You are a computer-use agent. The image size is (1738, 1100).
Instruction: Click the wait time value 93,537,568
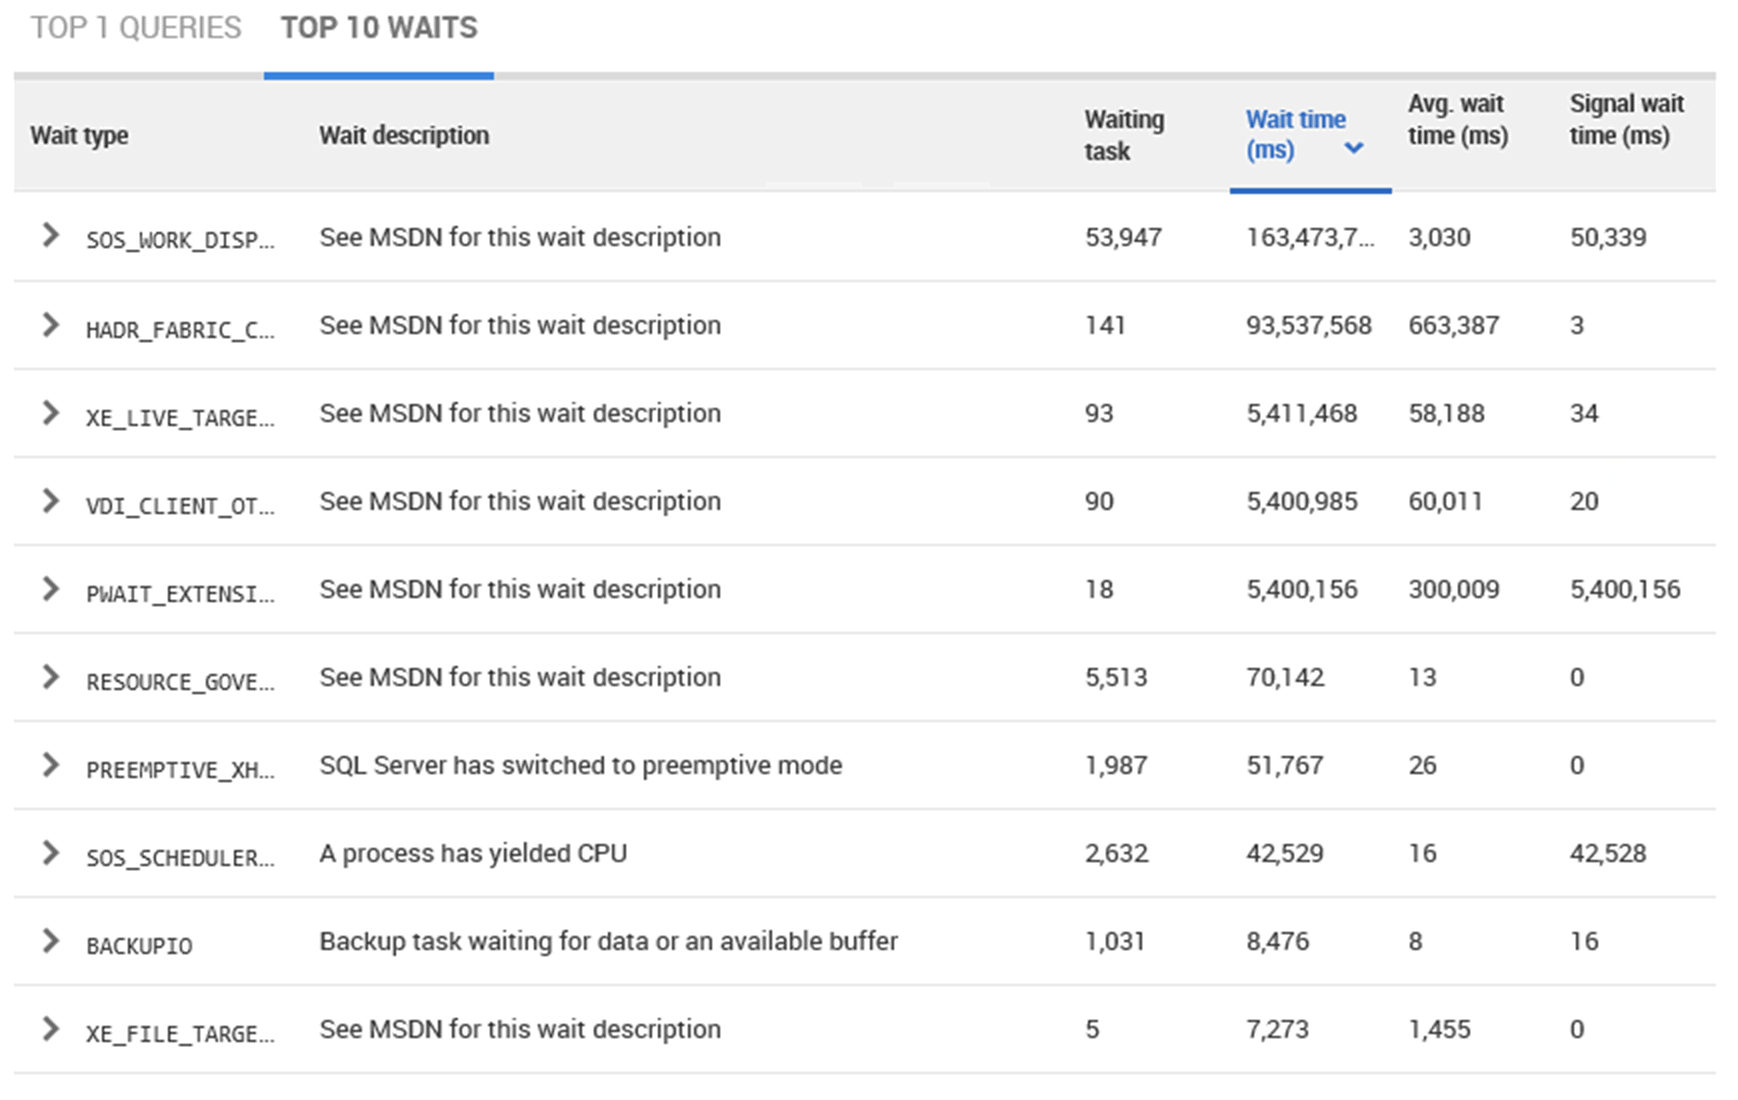1309,325
